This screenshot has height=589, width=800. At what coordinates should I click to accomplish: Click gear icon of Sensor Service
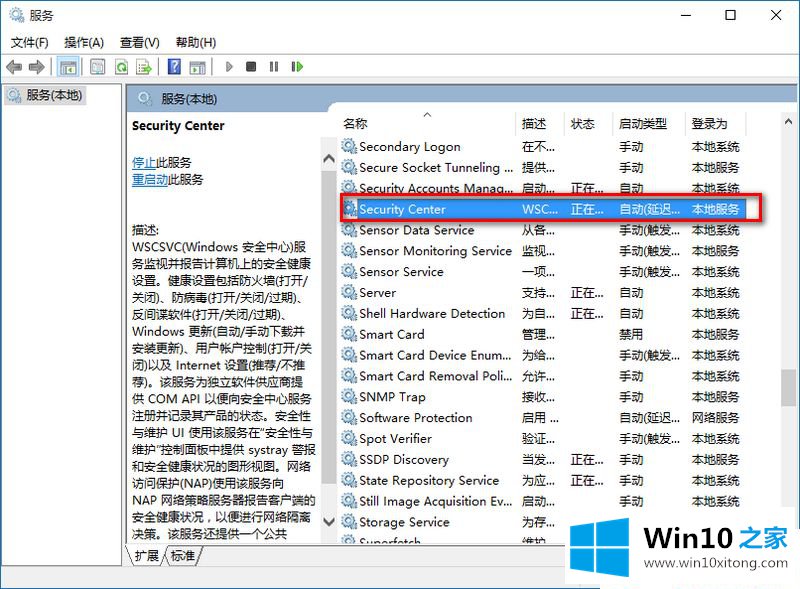coord(349,272)
